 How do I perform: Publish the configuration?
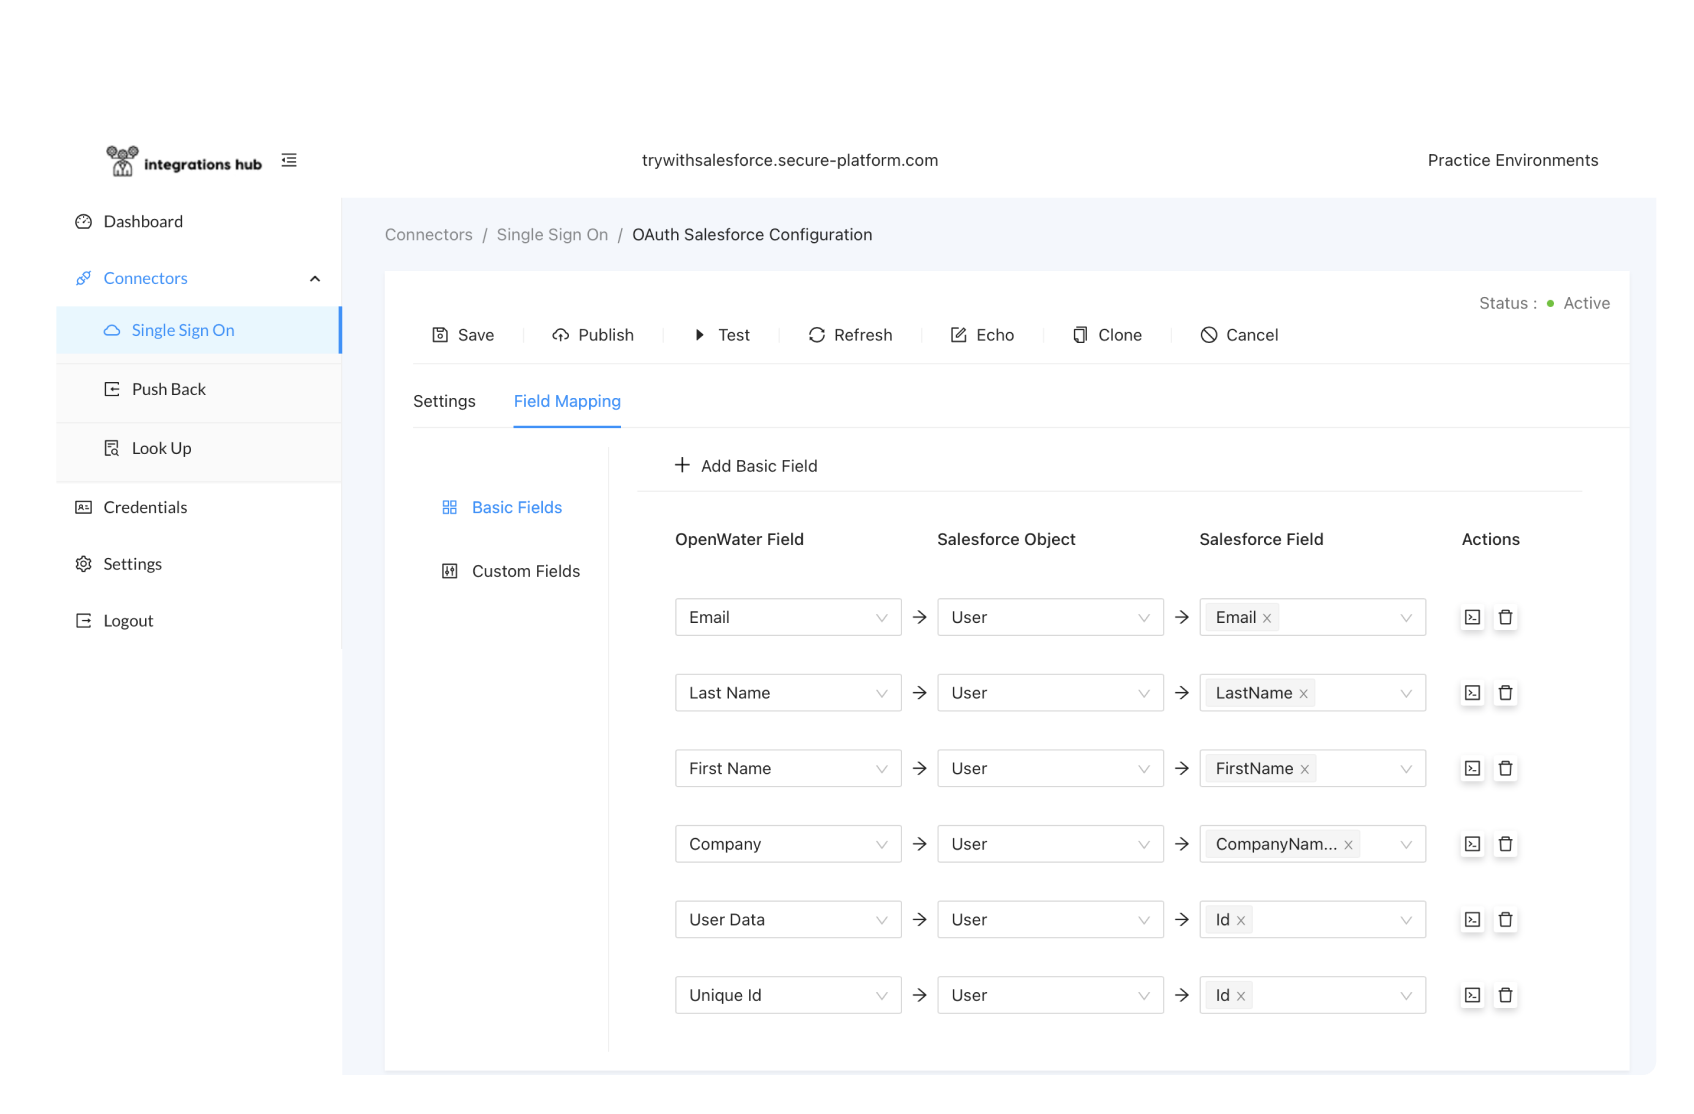[593, 335]
